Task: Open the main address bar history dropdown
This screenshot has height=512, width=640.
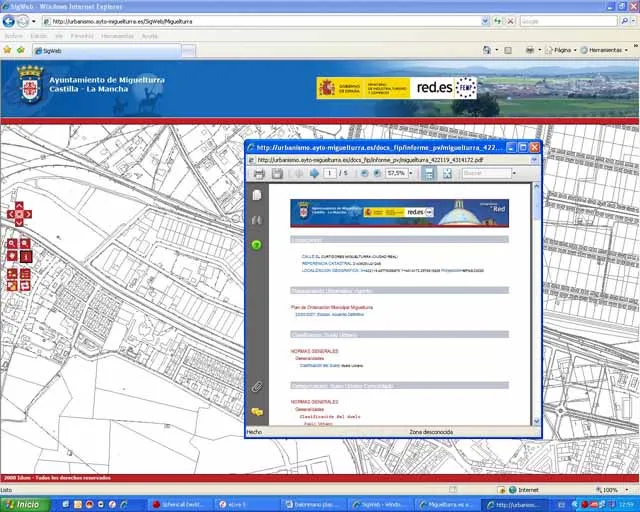Action: (485, 21)
